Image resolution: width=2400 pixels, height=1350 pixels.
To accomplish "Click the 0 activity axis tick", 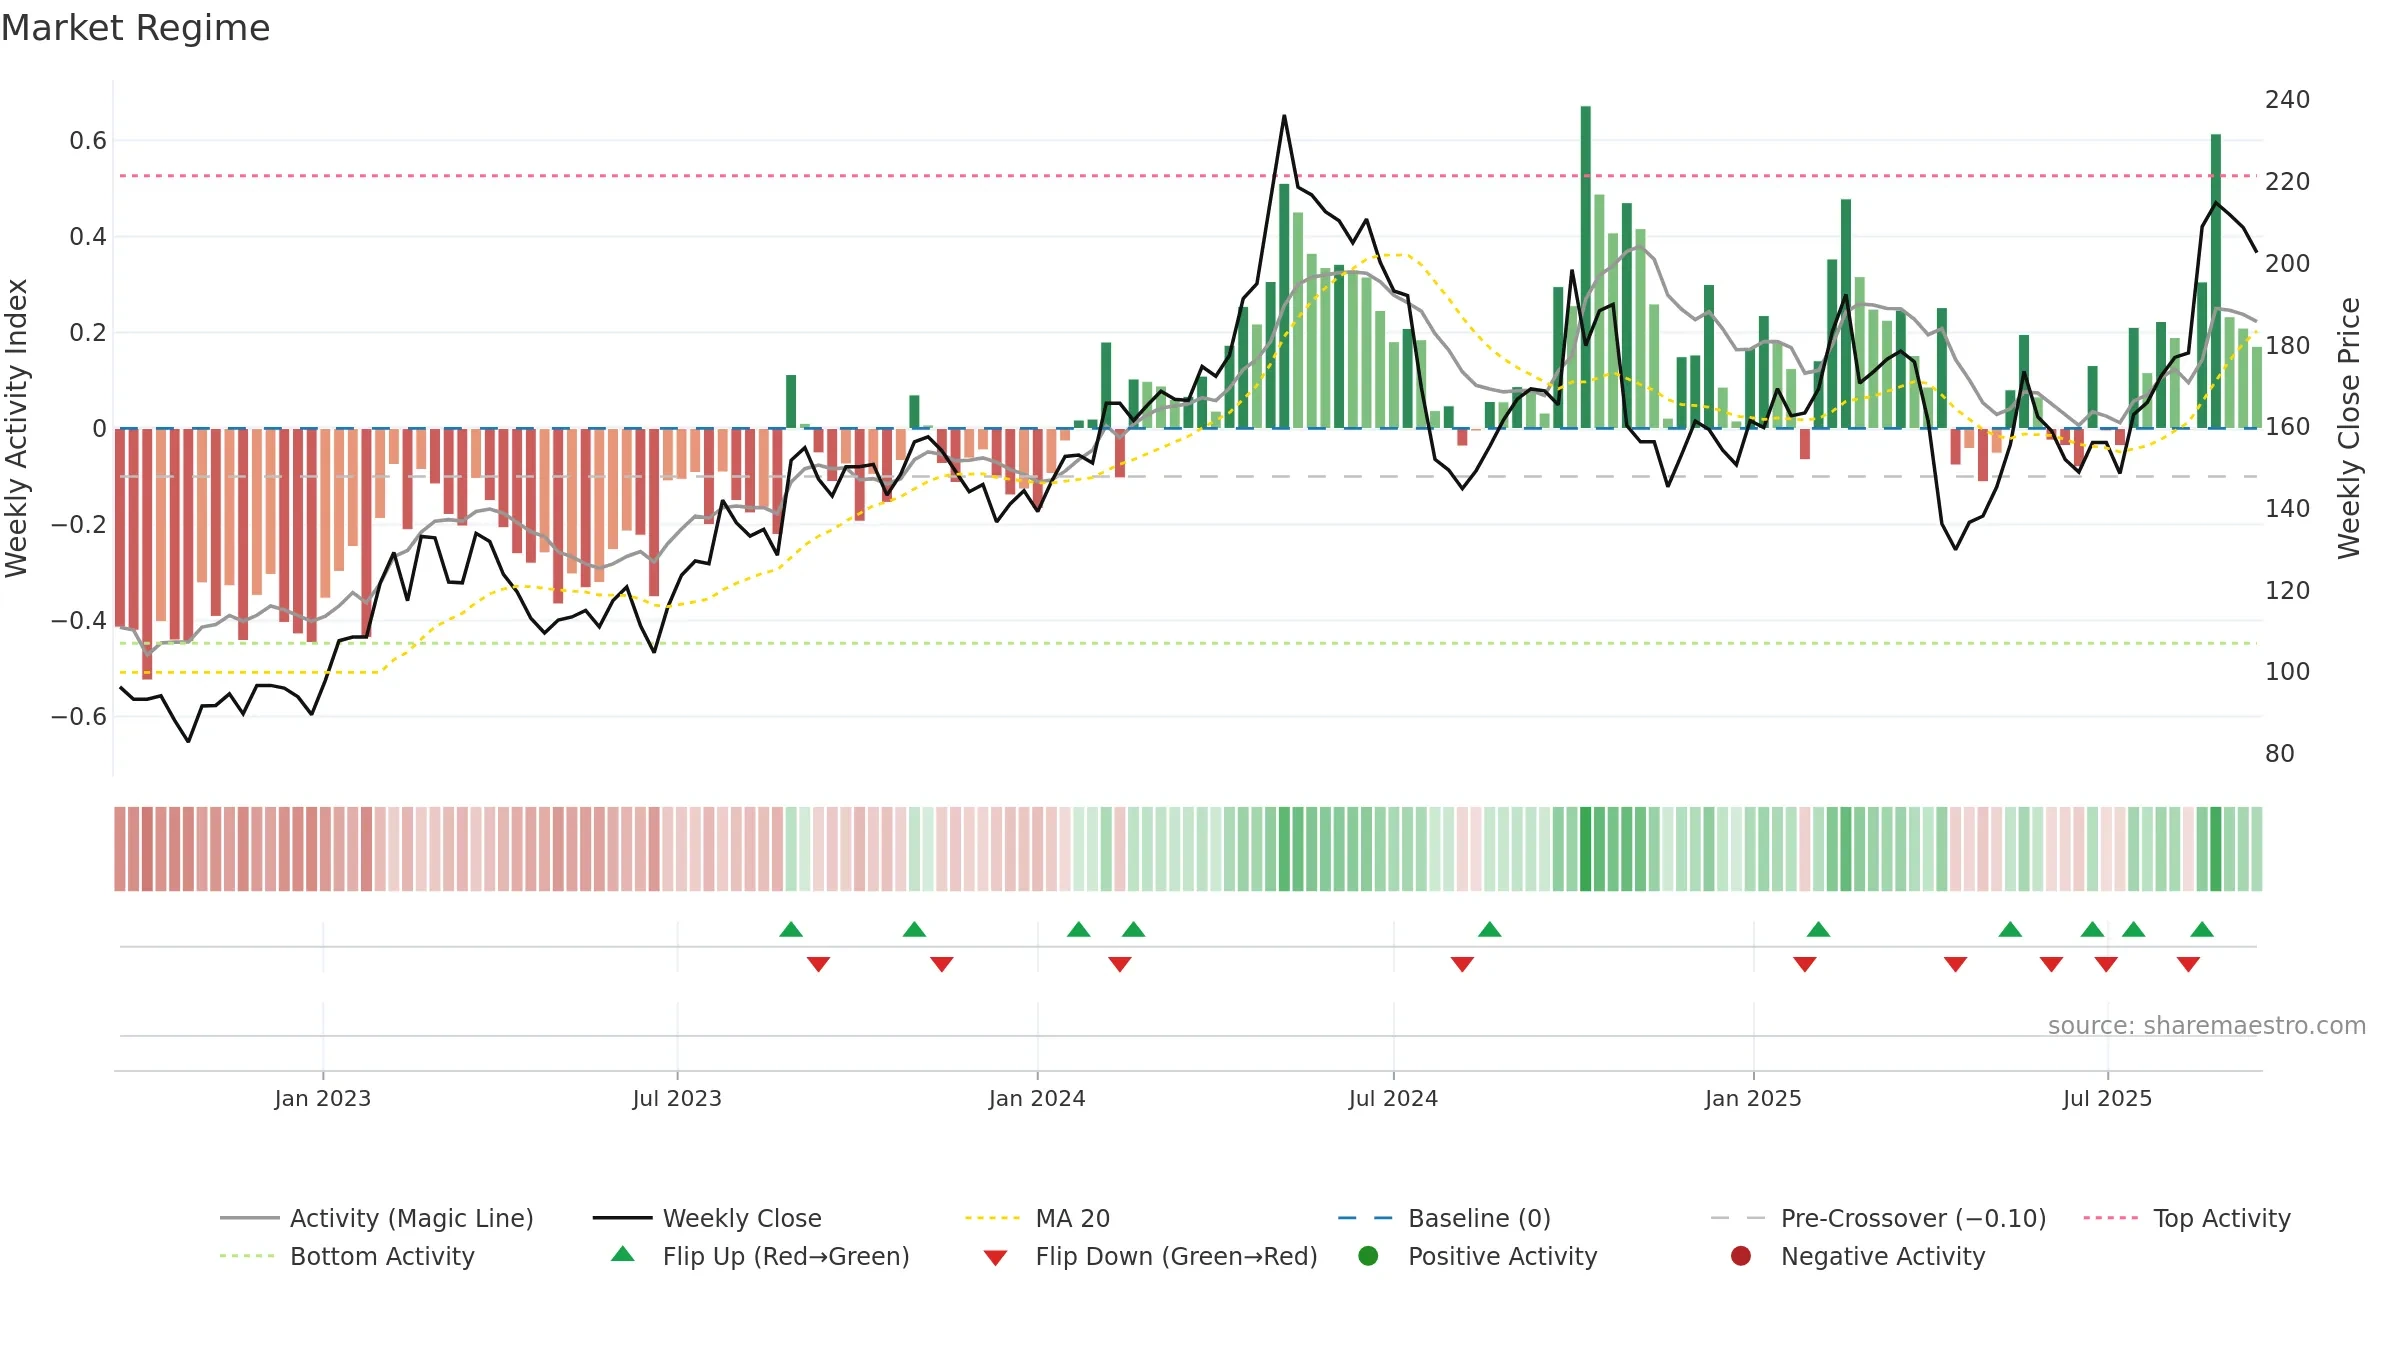I will pyautogui.click(x=99, y=429).
